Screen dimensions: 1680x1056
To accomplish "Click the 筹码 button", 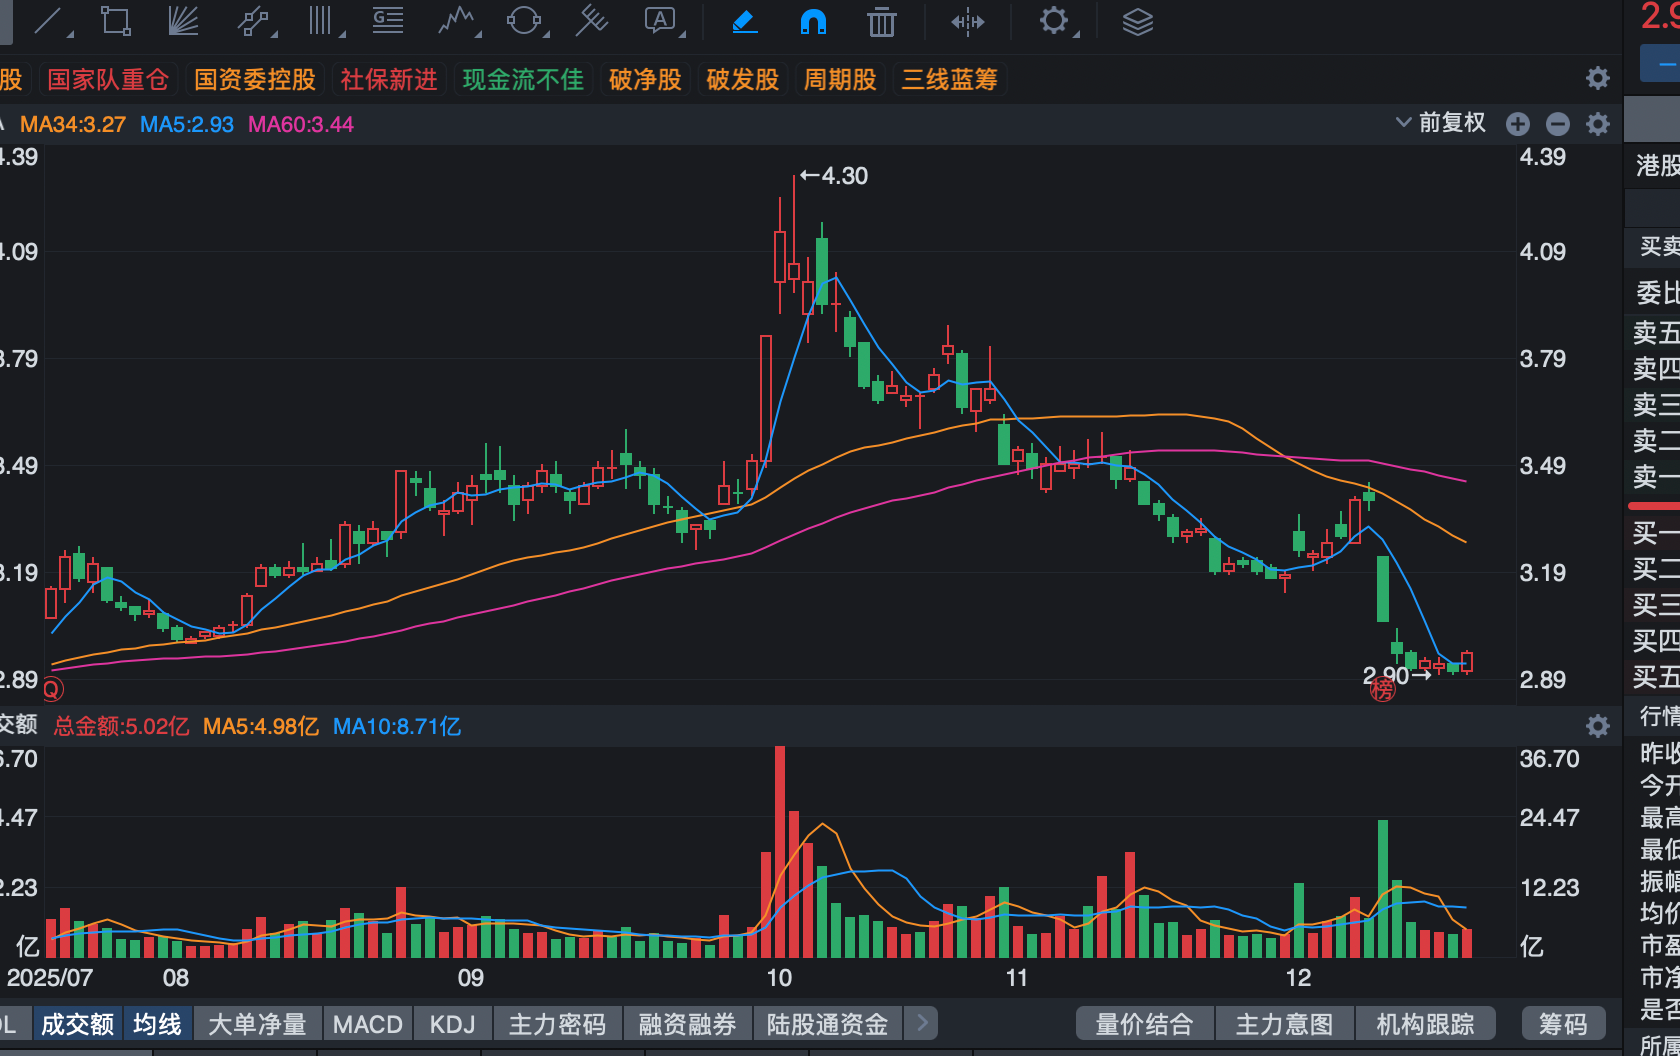I will 1562,1024.
